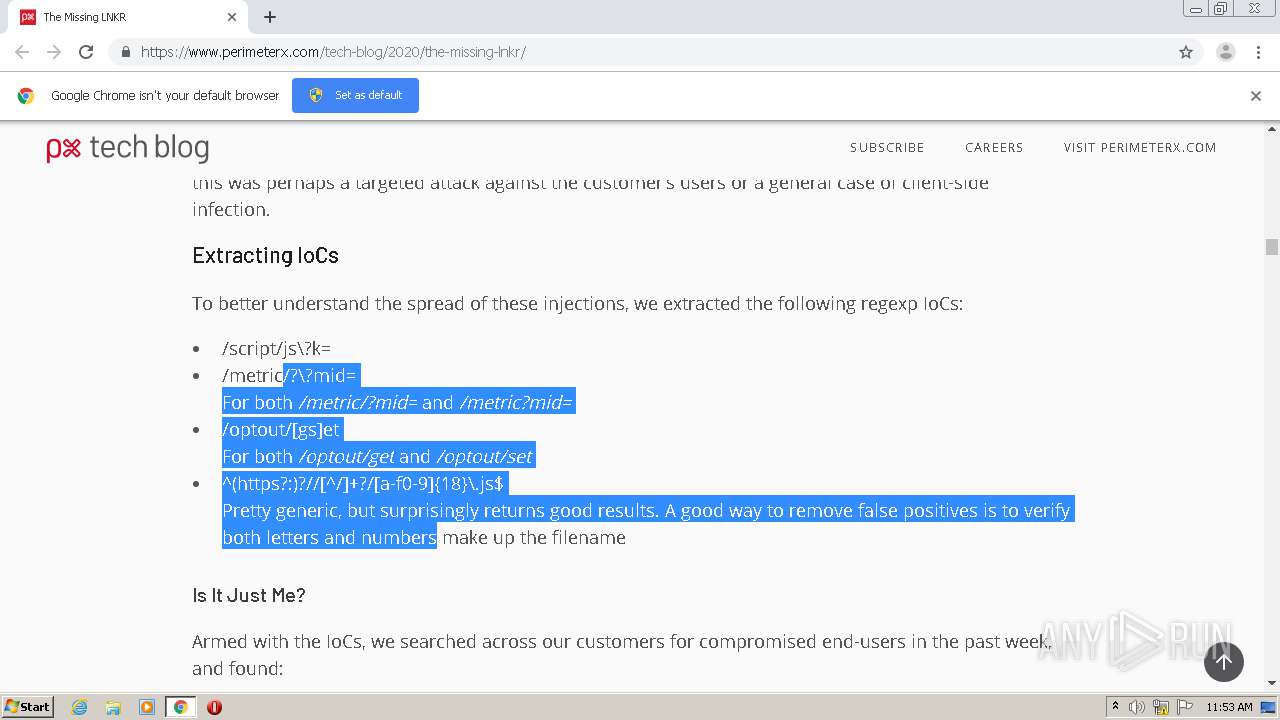Image resolution: width=1280 pixels, height=720 pixels.
Task: Click the Is It Just Me? heading
Action: [x=249, y=595]
